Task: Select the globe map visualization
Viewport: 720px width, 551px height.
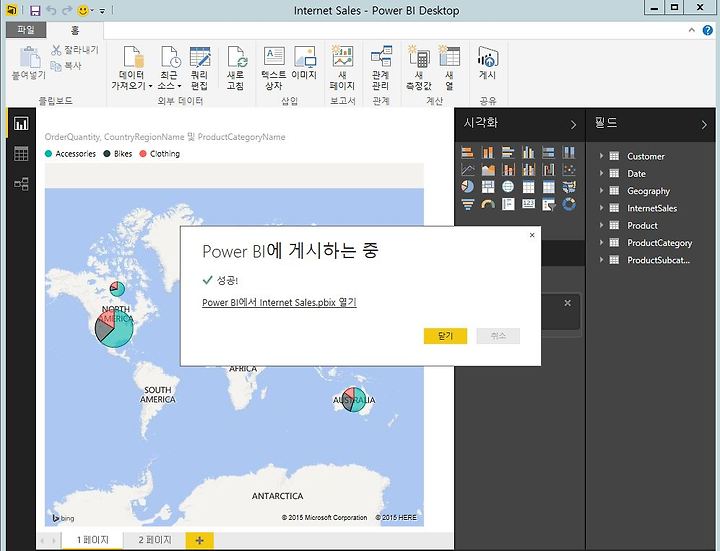Action: [508, 186]
